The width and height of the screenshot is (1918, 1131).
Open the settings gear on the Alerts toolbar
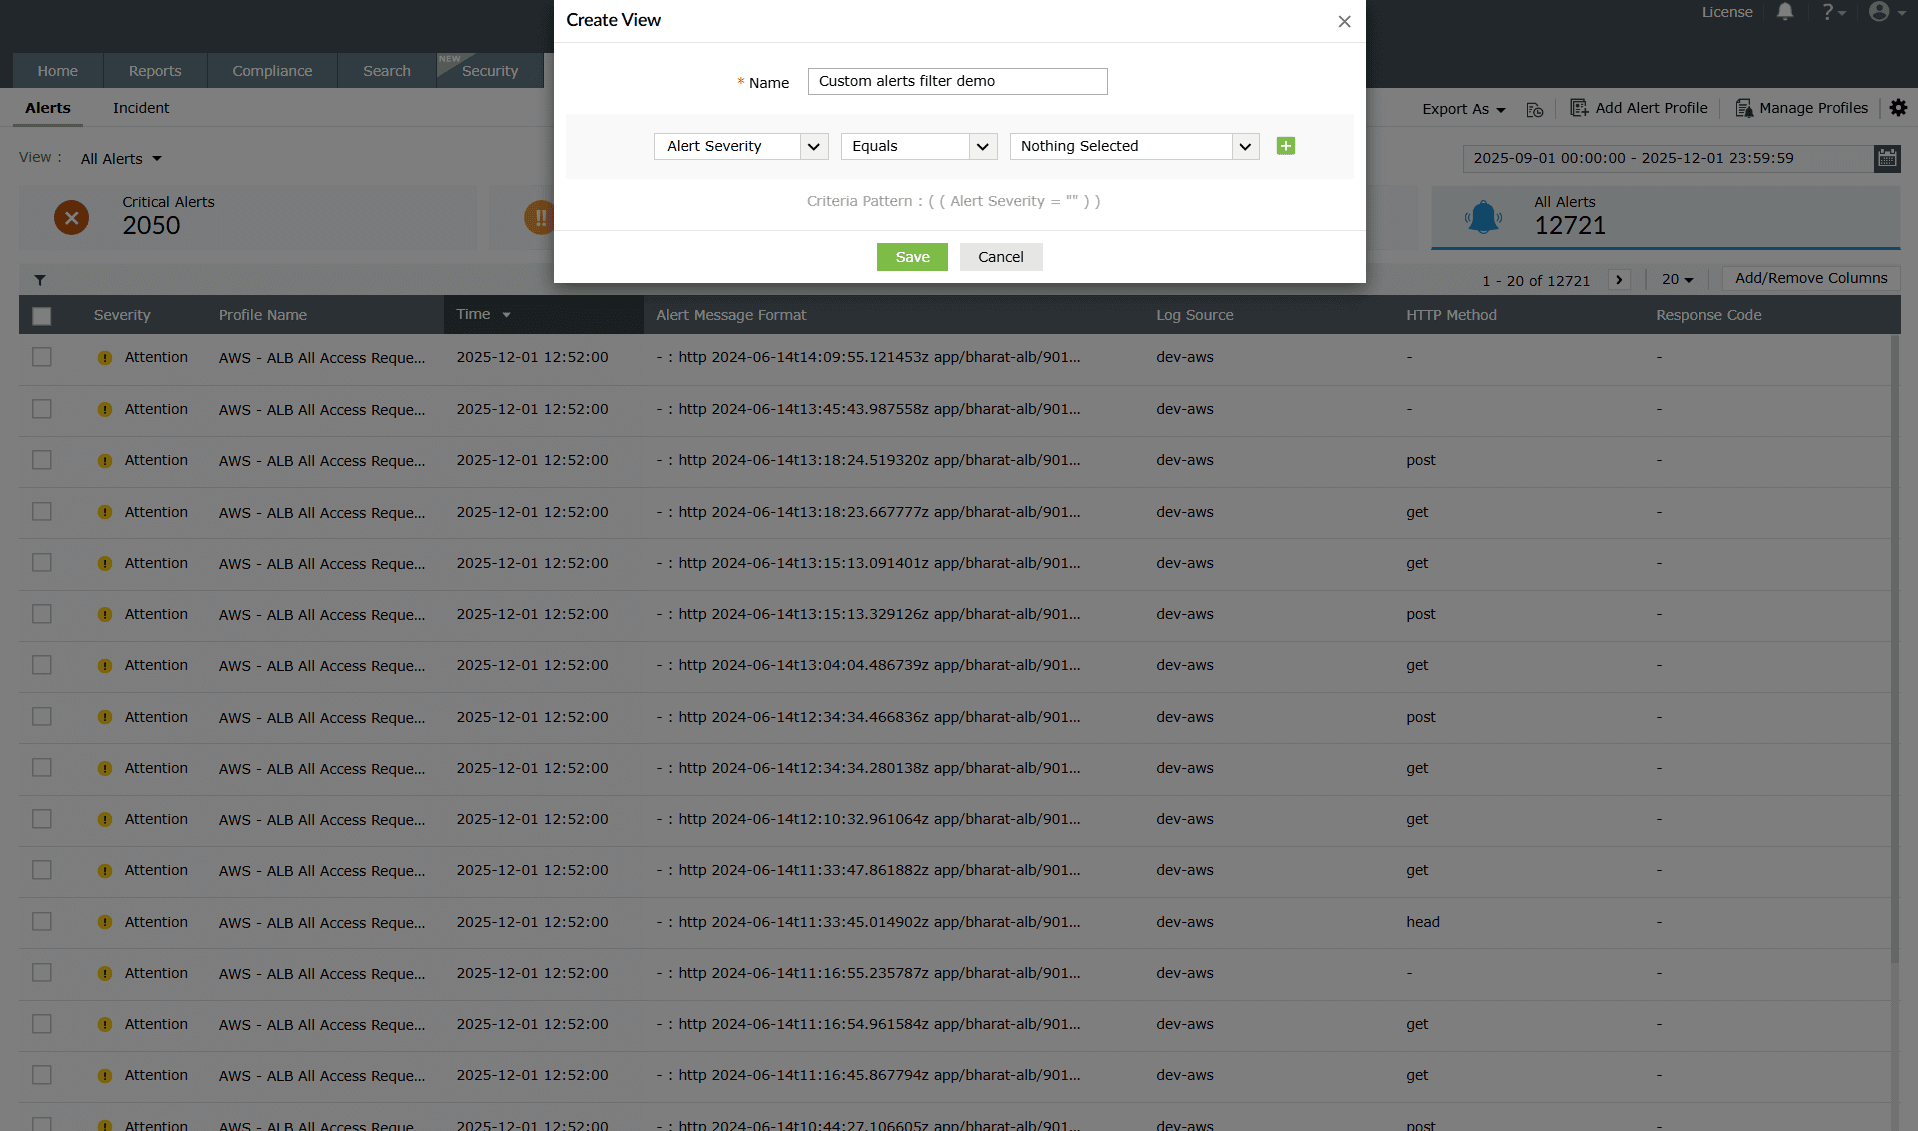(x=1898, y=108)
